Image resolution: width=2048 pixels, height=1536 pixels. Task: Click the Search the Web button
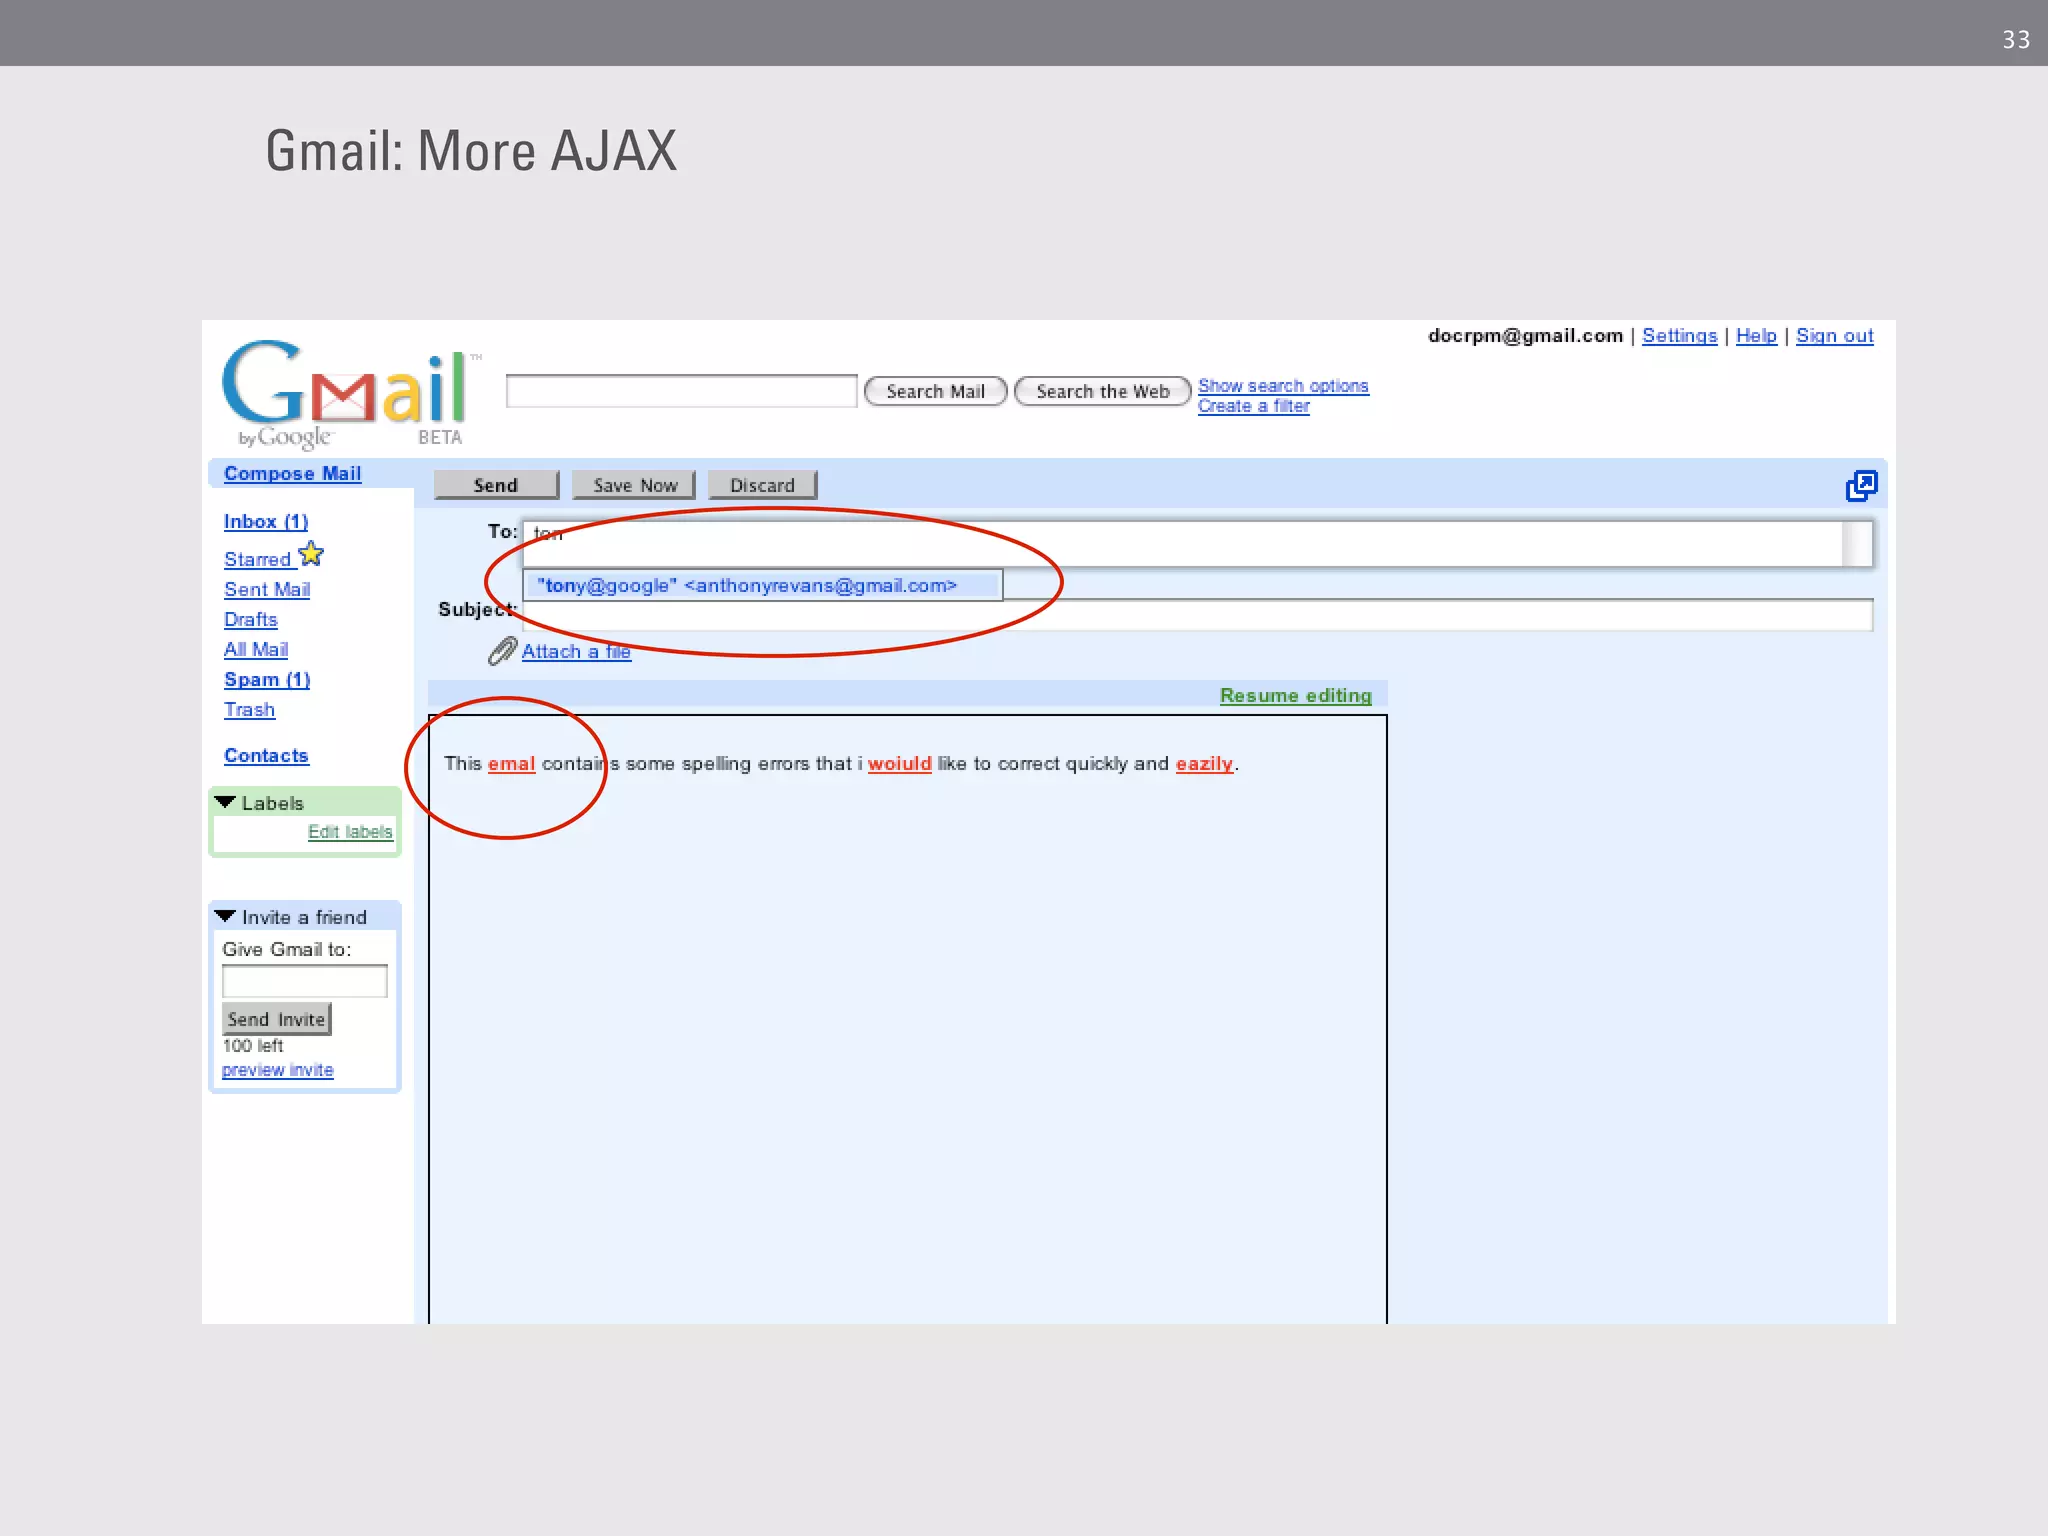tap(1102, 391)
